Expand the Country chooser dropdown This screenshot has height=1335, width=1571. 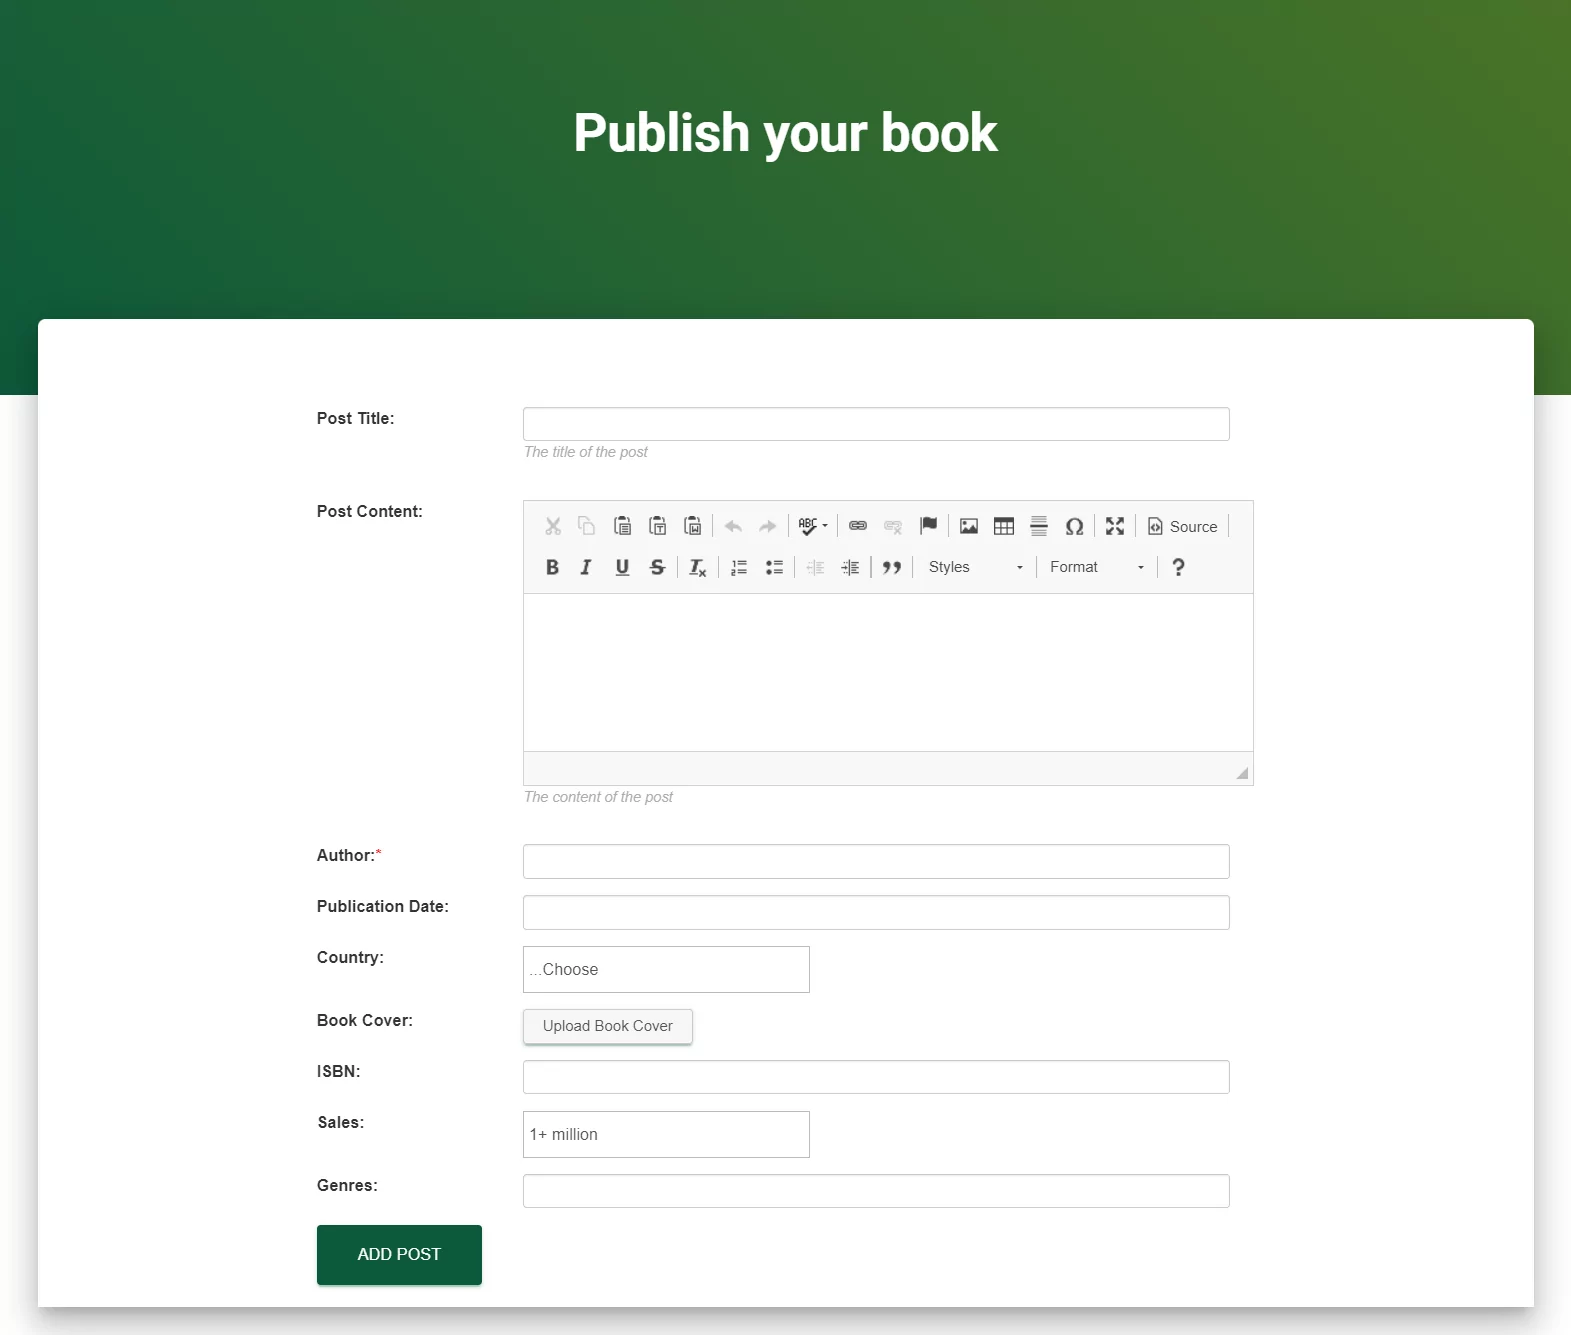click(666, 969)
